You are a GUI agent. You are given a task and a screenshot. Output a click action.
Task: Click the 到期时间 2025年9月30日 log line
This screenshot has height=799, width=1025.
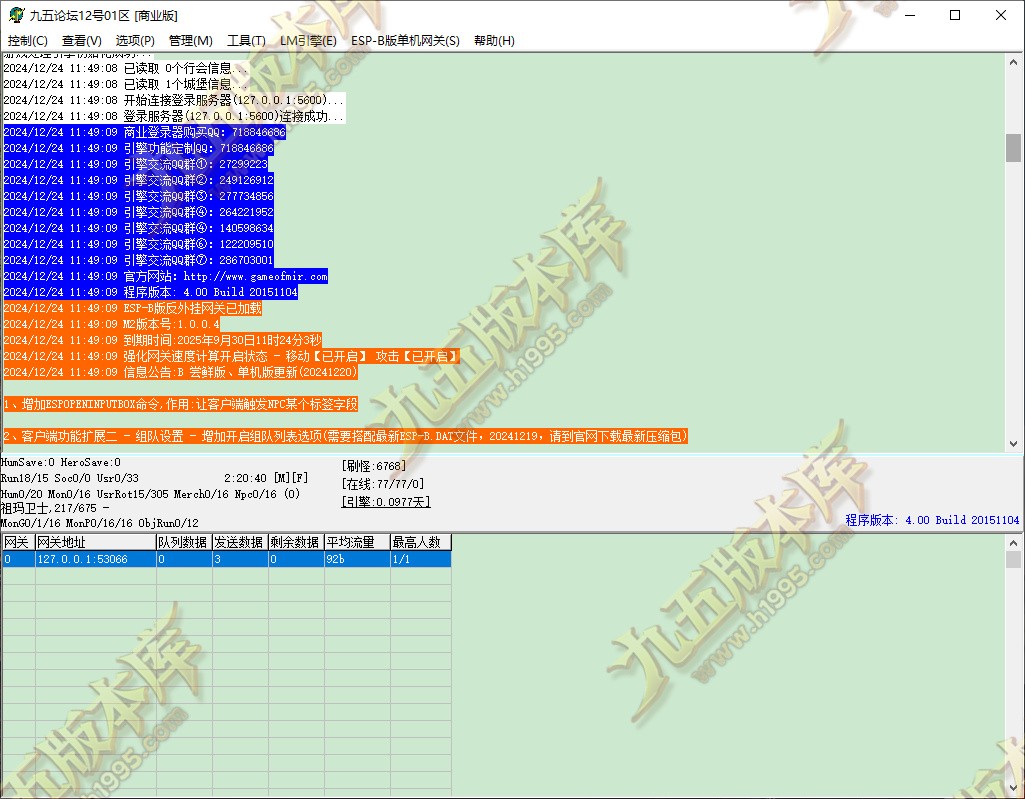[x=162, y=340]
